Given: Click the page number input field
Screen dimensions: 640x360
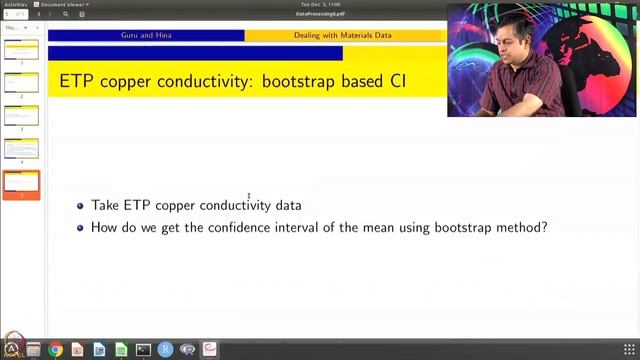Looking at the screenshot, I should click(x=16, y=14).
